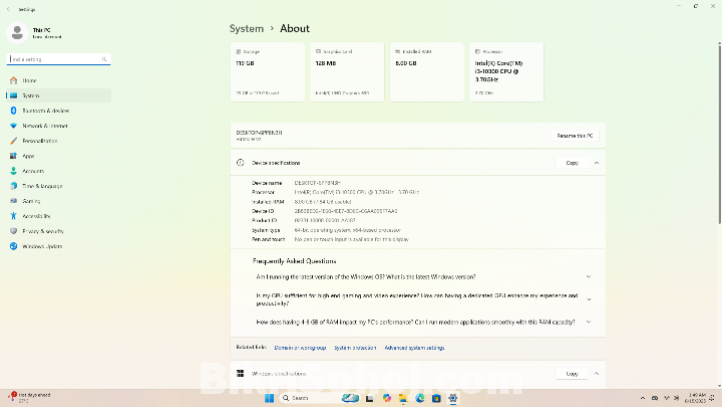Copy the device specifications
The width and height of the screenshot is (722, 407).
click(572, 163)
